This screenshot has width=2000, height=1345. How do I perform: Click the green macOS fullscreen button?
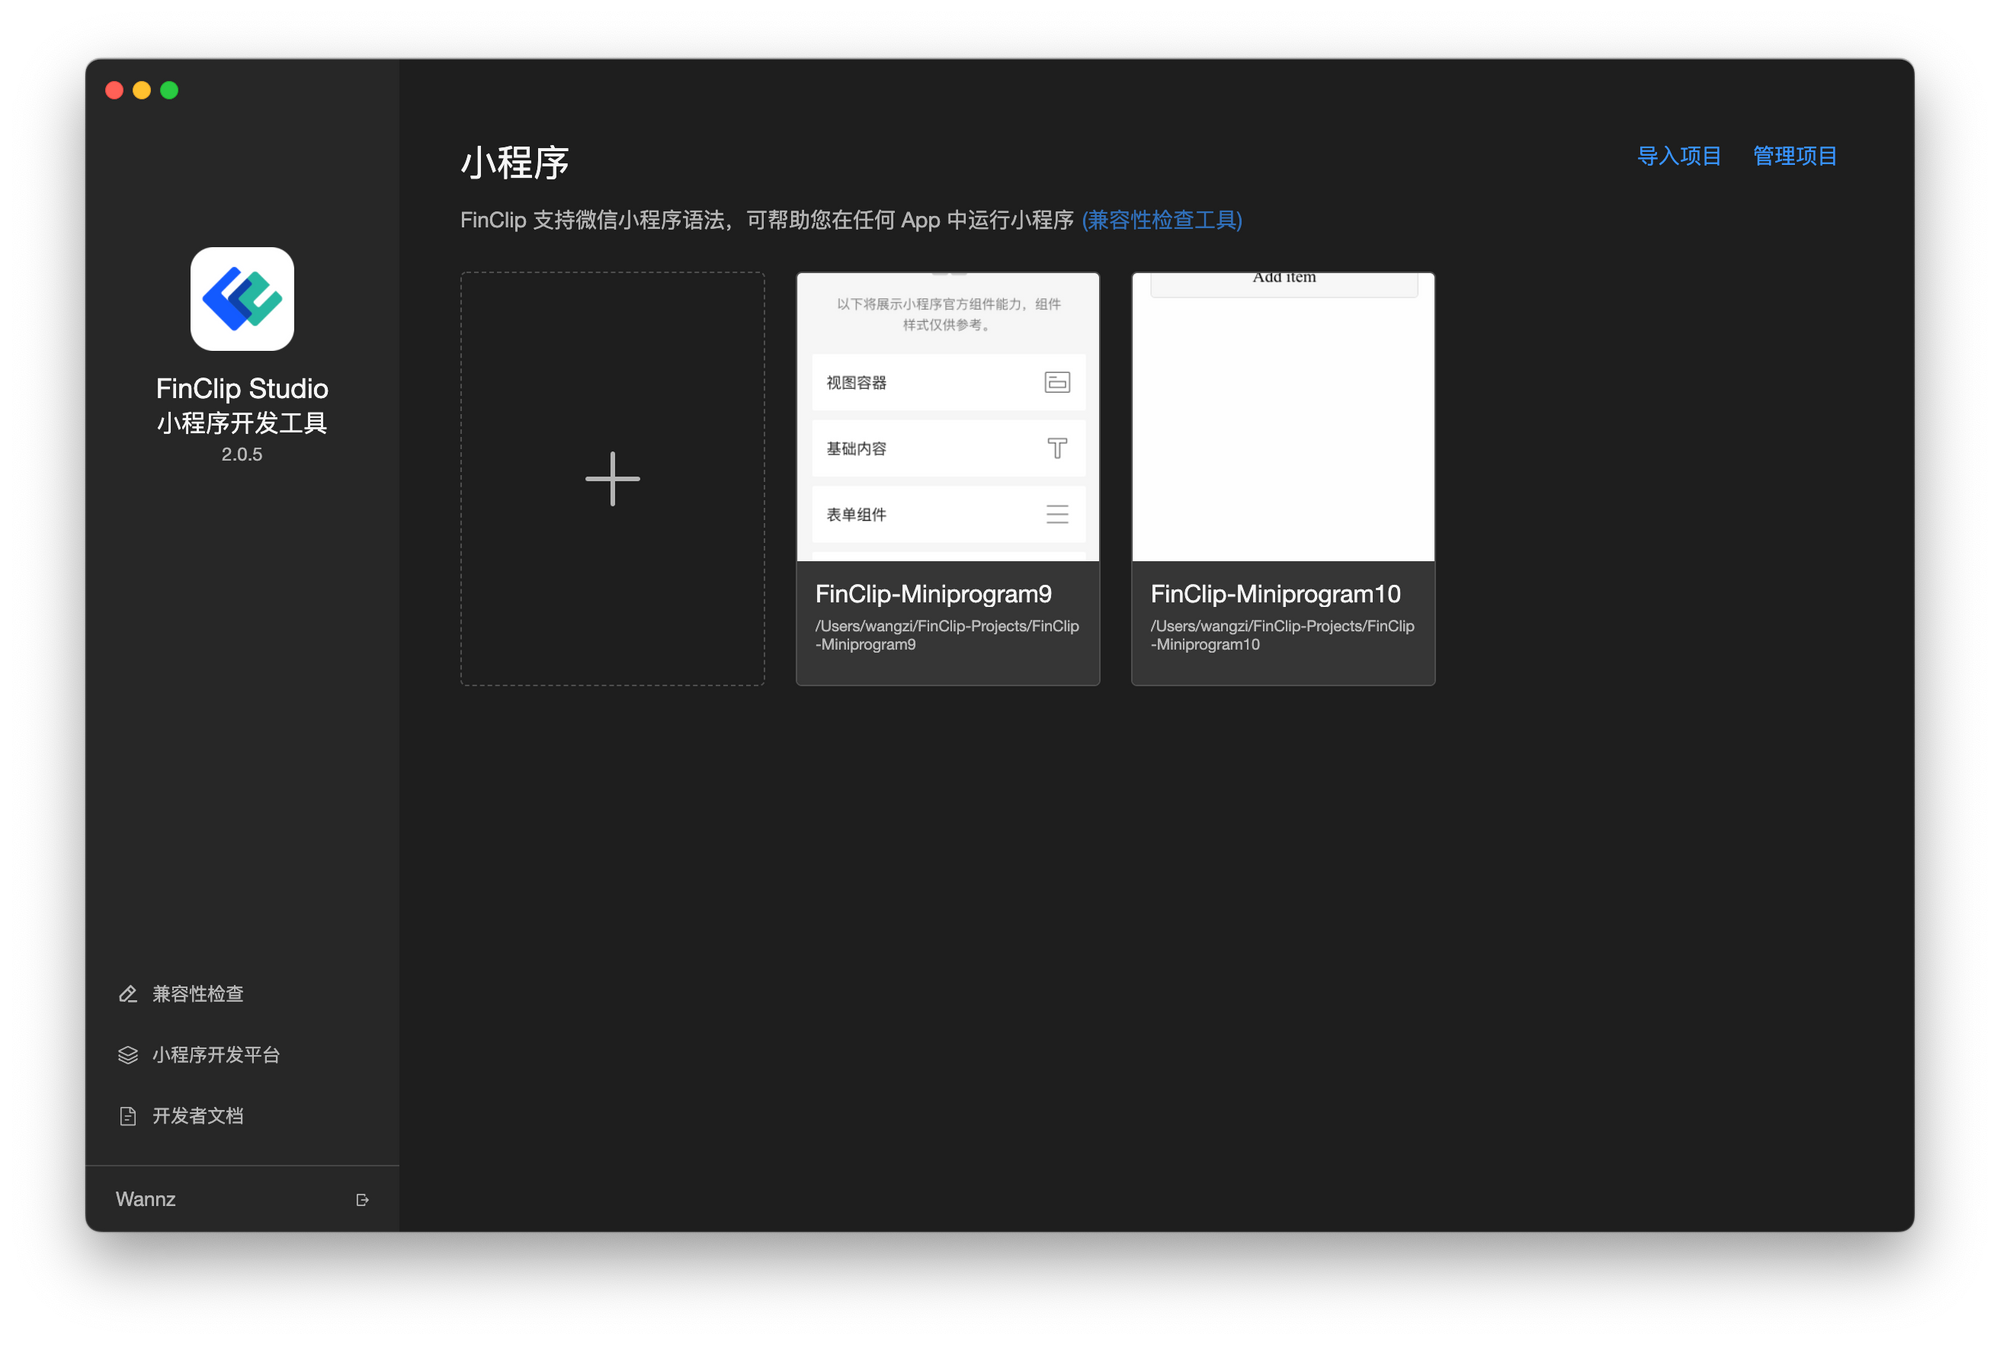tap(169, 90)
